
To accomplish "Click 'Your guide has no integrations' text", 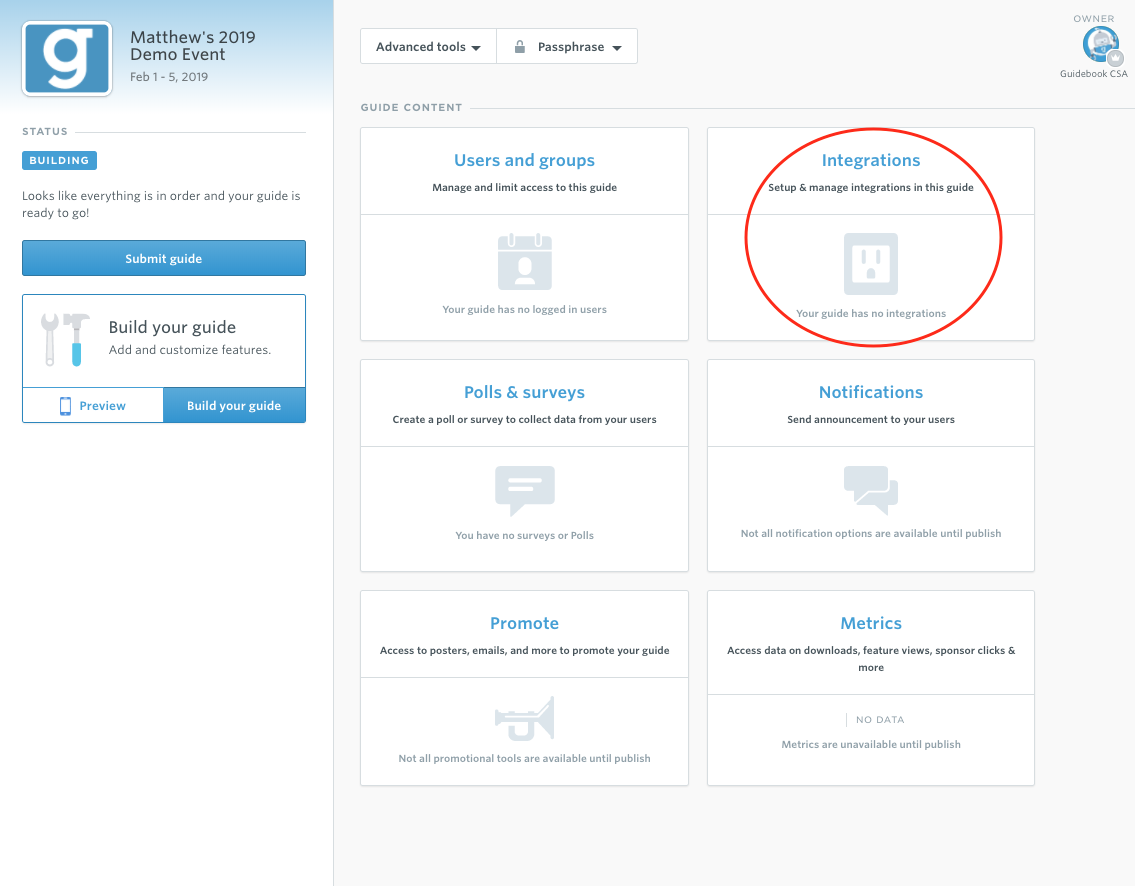I will tap(871, 313).
